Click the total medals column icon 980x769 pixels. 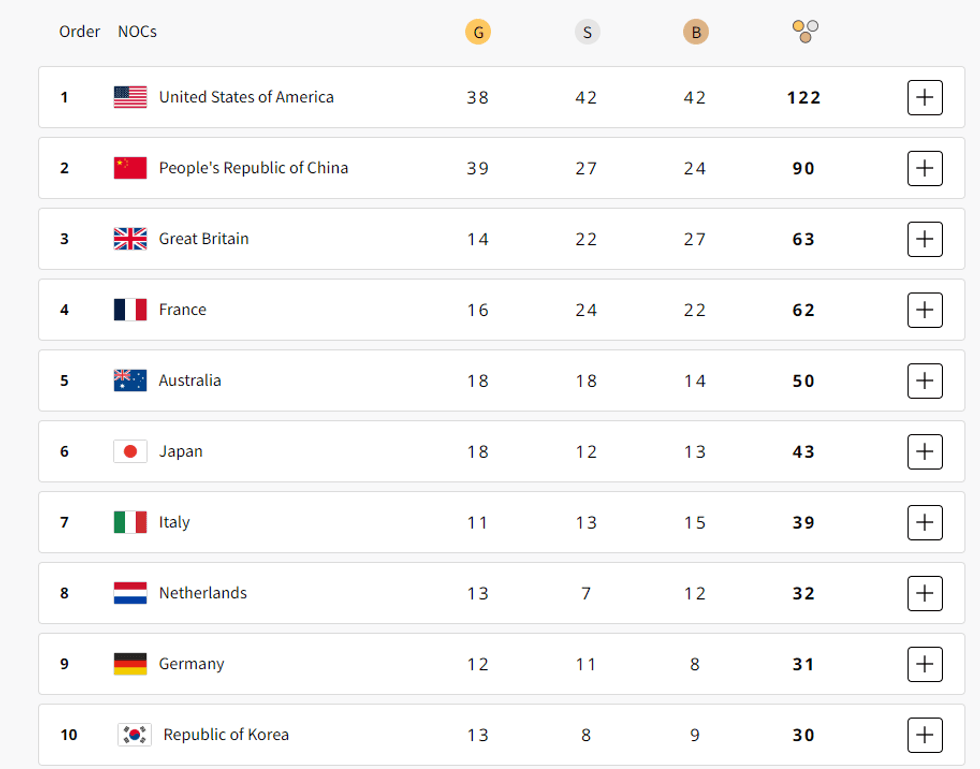[x=805, y=32]
